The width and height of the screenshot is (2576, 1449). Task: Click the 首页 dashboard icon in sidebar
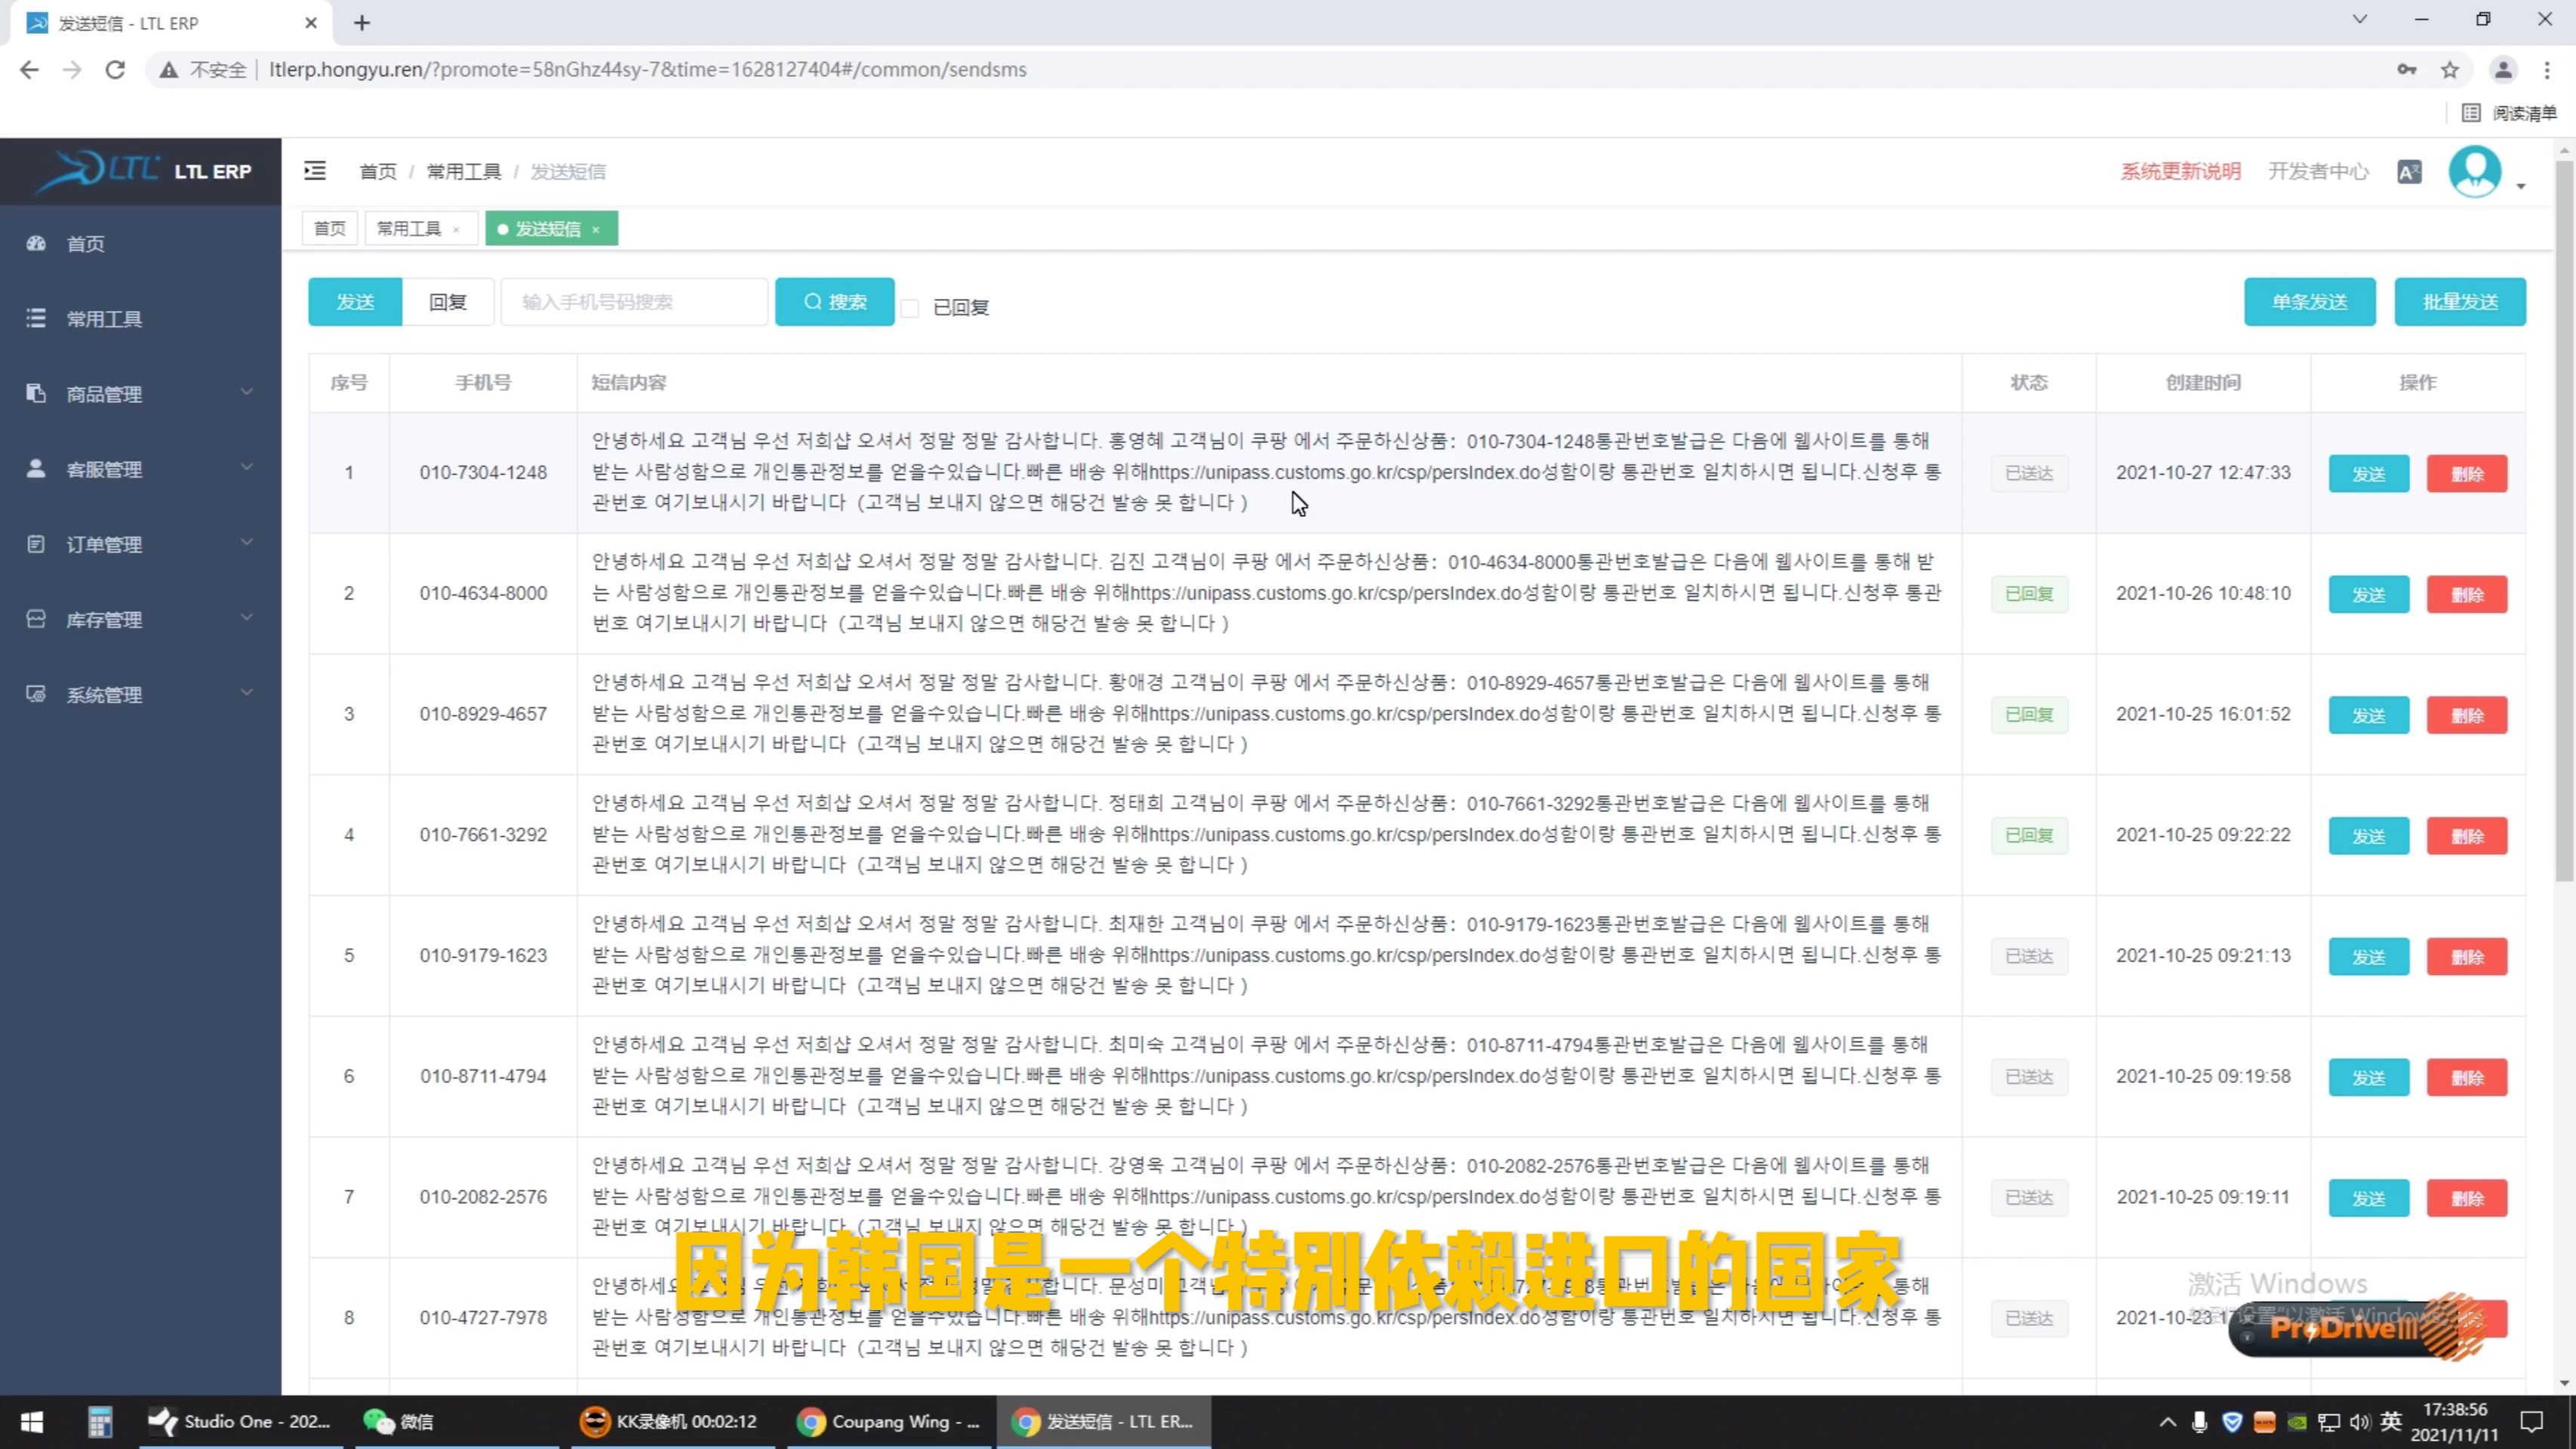tap(37, 243)
